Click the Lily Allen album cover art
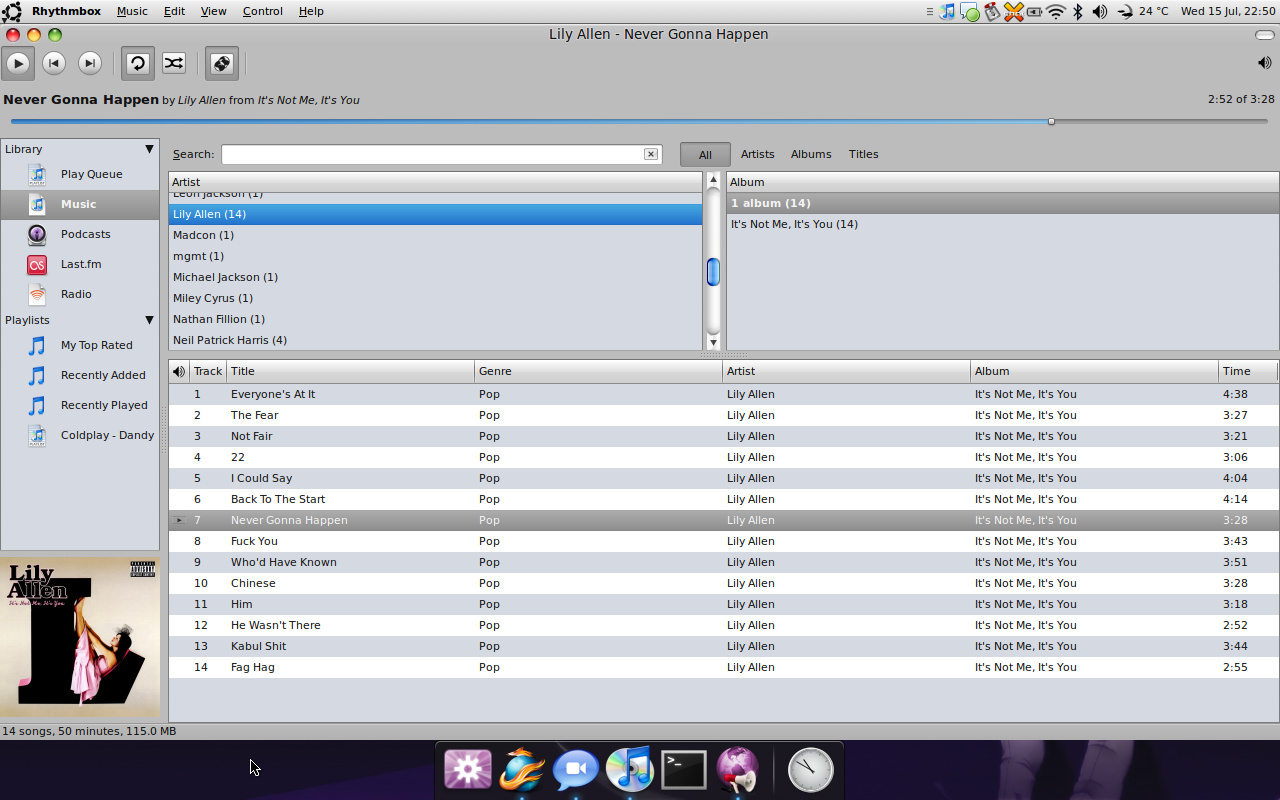 click(x=80, y=638)
